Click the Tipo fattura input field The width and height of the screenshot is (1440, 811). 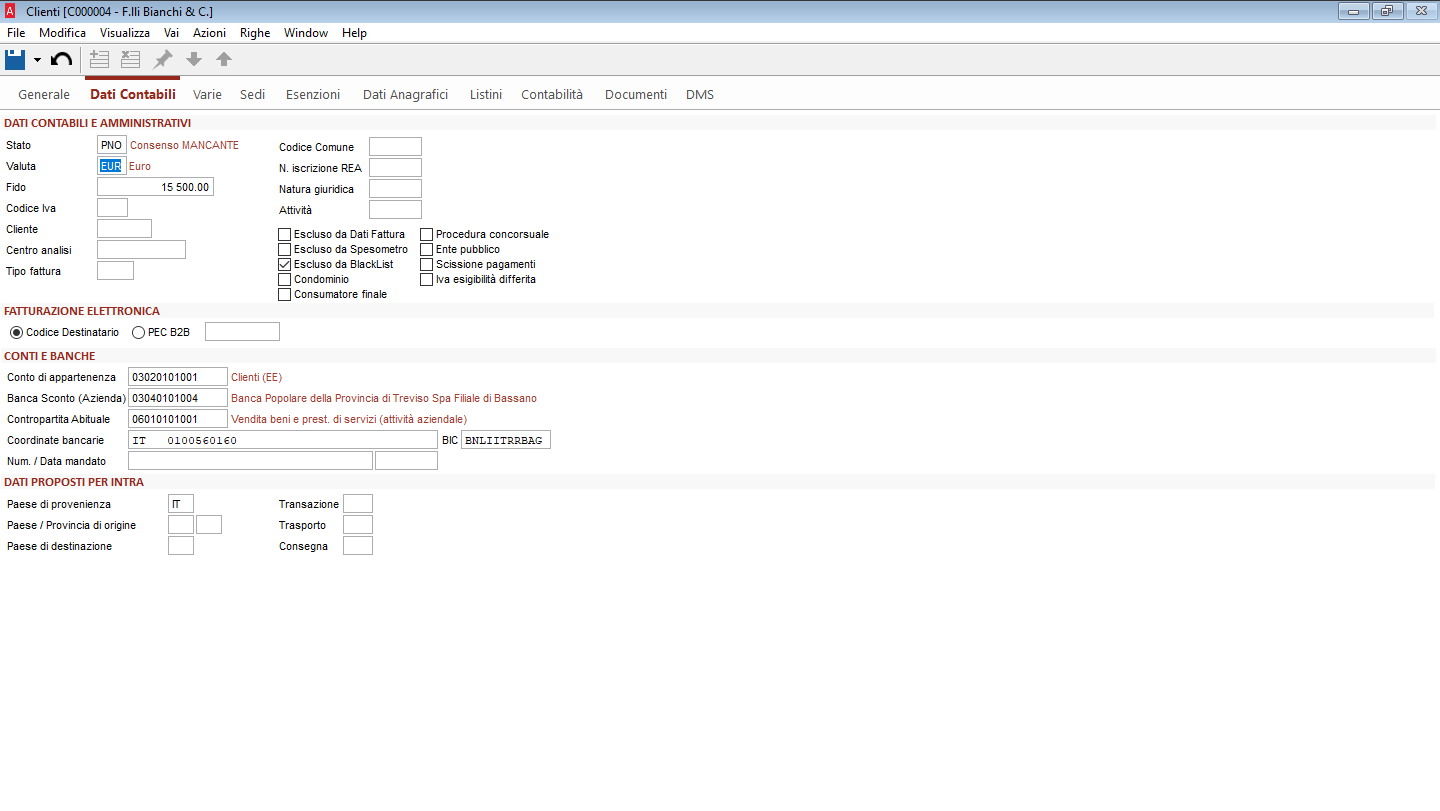tap(115, 271)
